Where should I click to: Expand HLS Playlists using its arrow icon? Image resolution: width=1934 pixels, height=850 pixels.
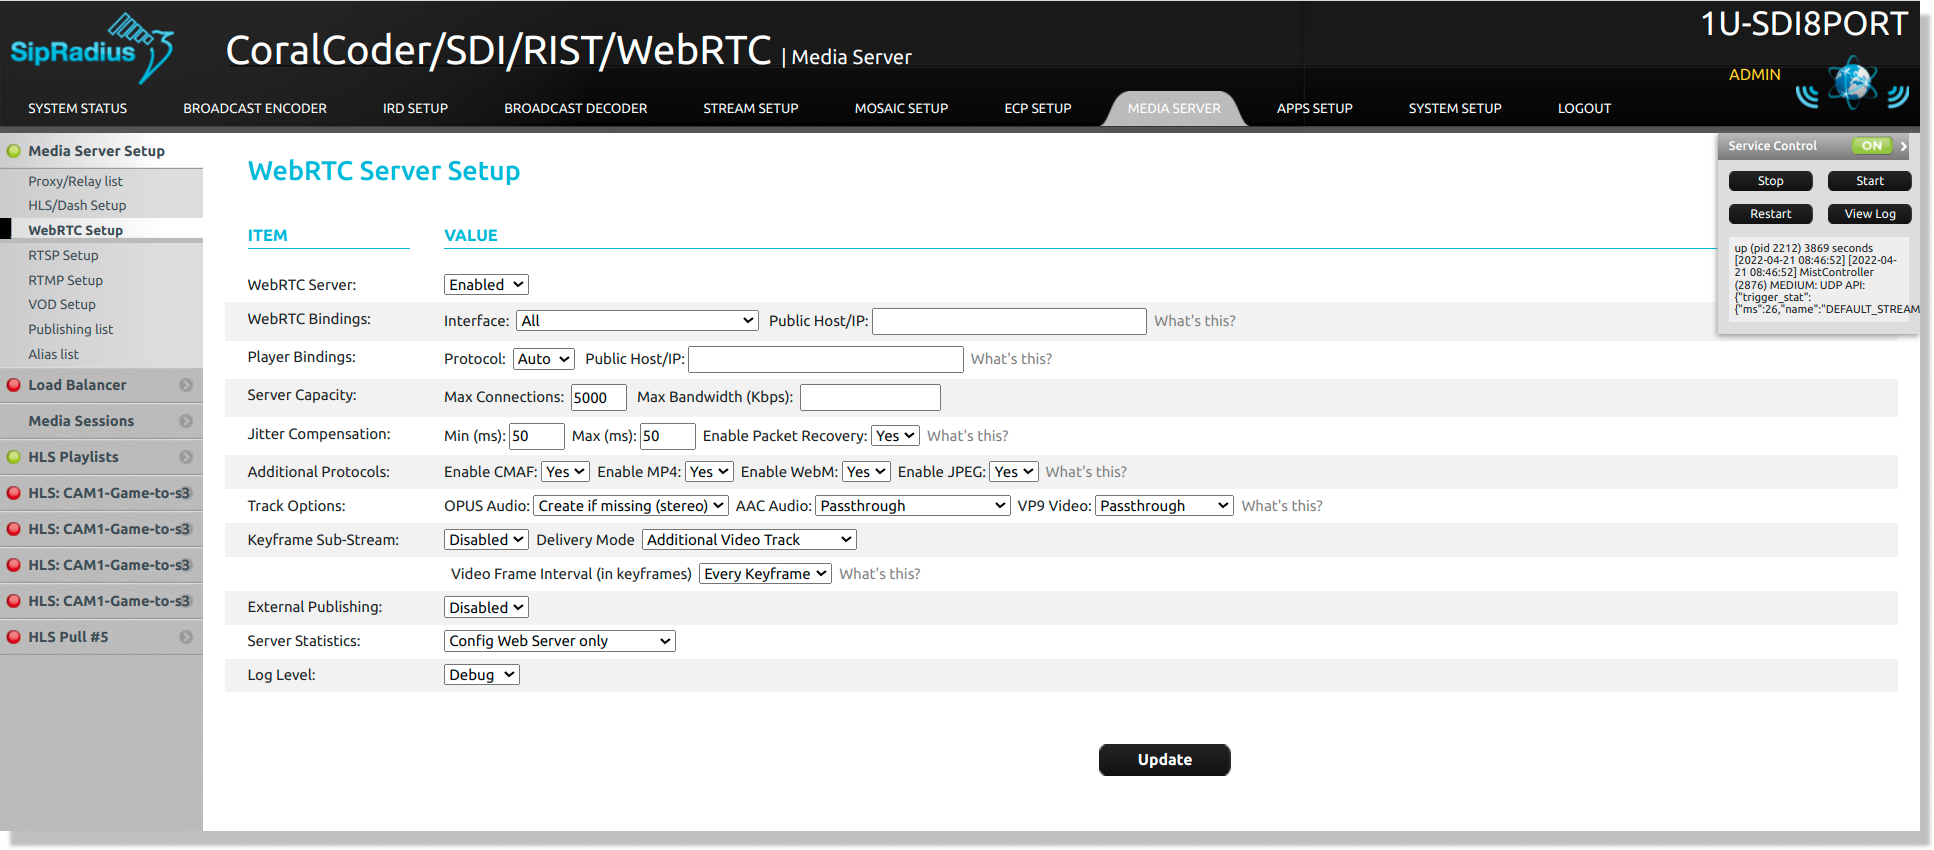point(186,457)
